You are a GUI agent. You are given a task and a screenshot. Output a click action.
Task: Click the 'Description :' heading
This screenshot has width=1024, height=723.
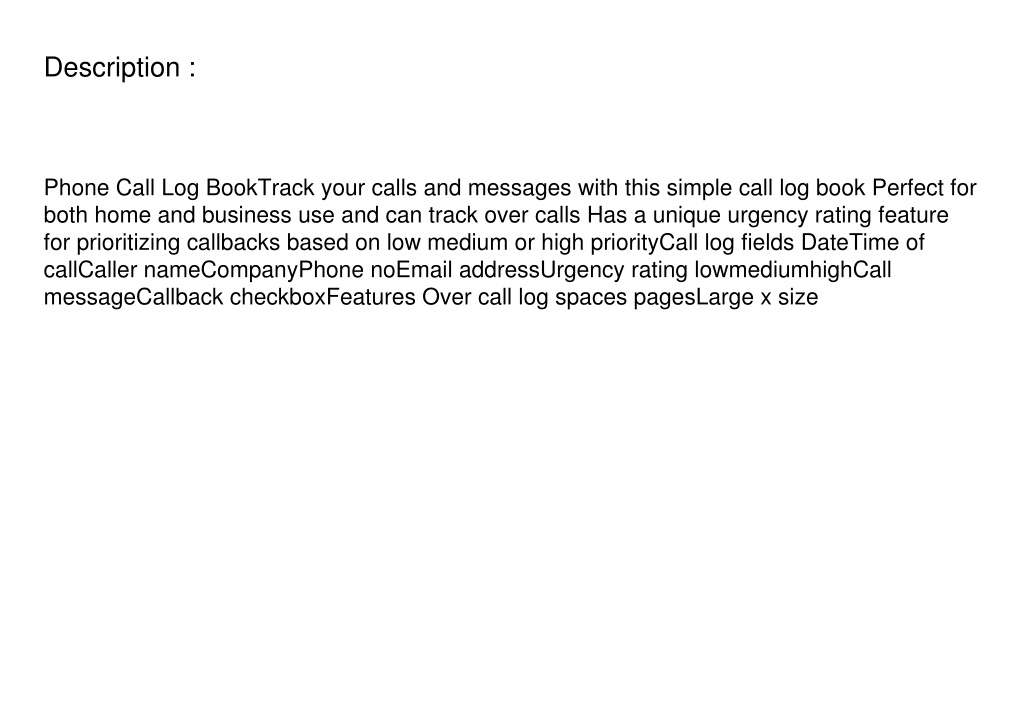tap(120, 68)
